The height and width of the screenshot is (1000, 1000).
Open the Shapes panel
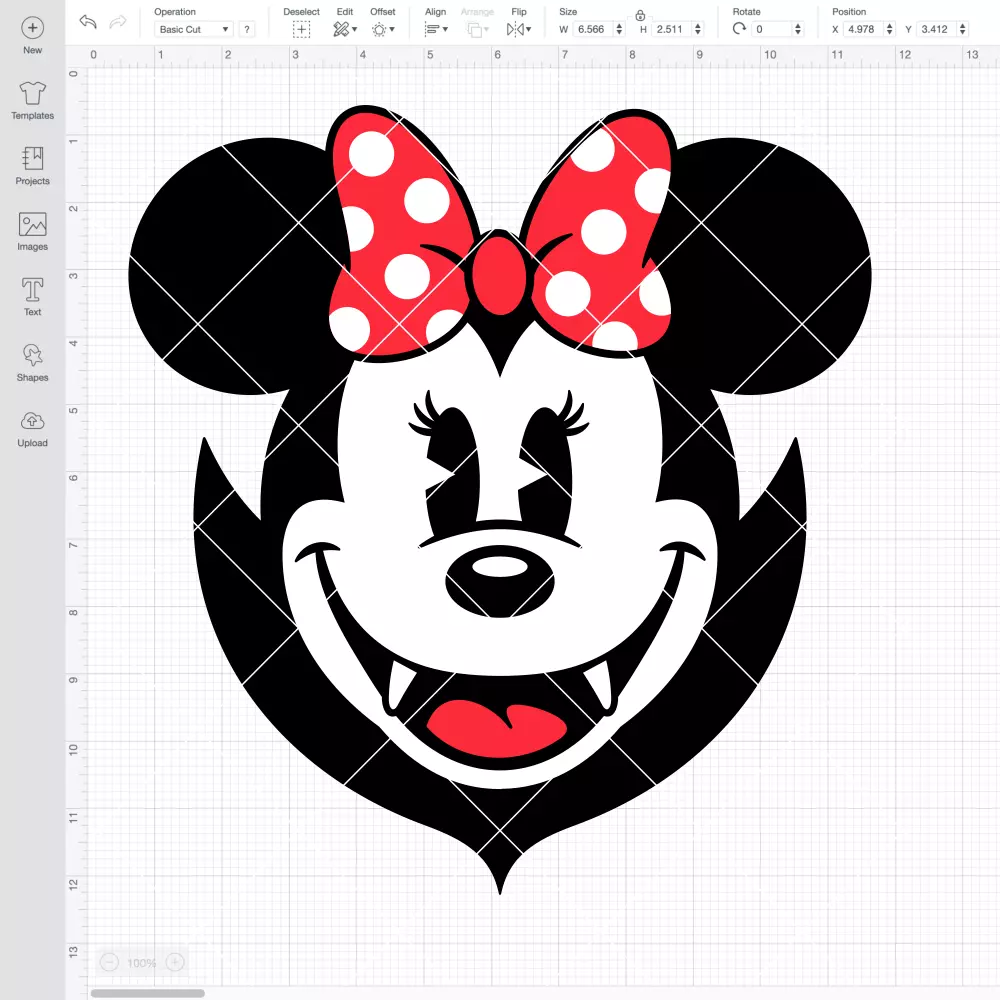(x=32, y=363)
